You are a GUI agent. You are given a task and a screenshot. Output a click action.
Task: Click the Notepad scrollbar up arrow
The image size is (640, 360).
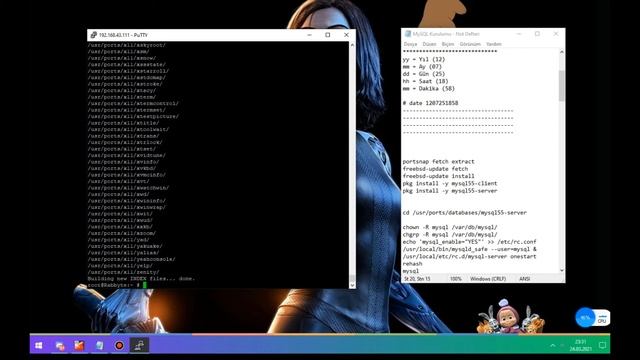coord(562,52)
